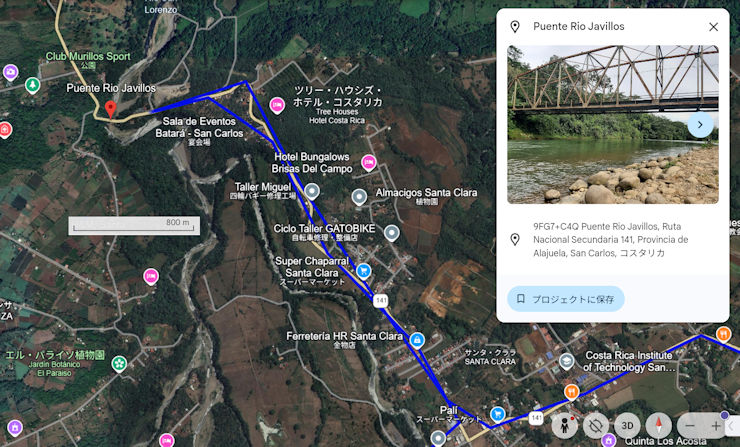Open the bridge photo thumbnail
The width and height of the screenshot is (740, 447).
(613, 125)
